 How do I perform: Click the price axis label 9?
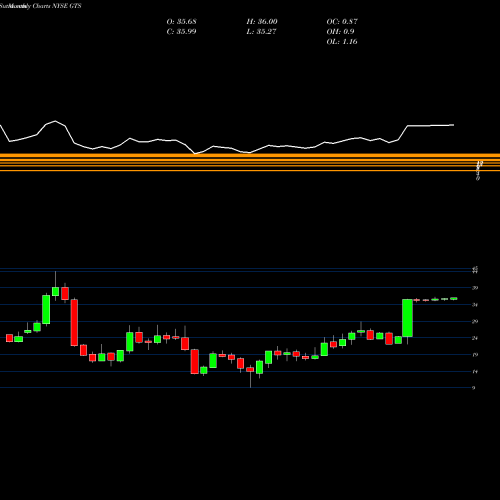[x=474, y=388]
